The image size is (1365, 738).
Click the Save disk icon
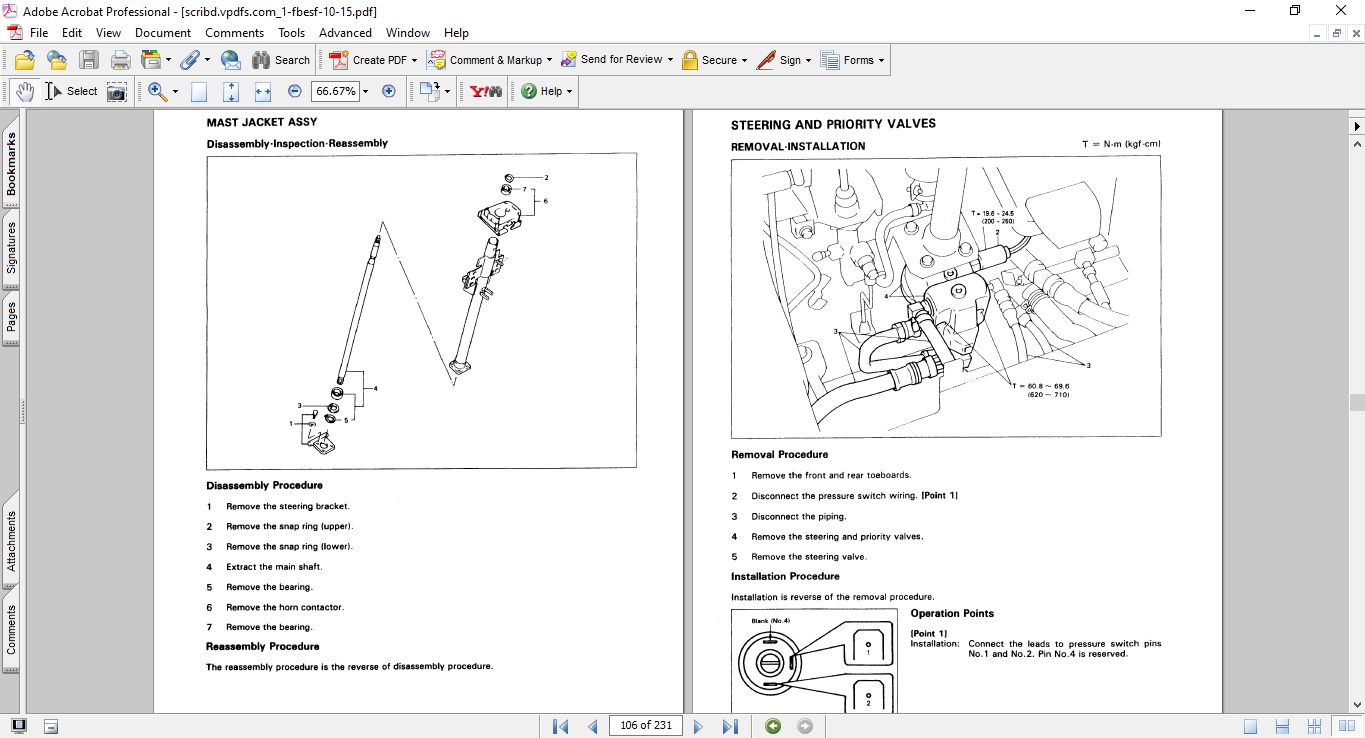(x=89, y=60)
